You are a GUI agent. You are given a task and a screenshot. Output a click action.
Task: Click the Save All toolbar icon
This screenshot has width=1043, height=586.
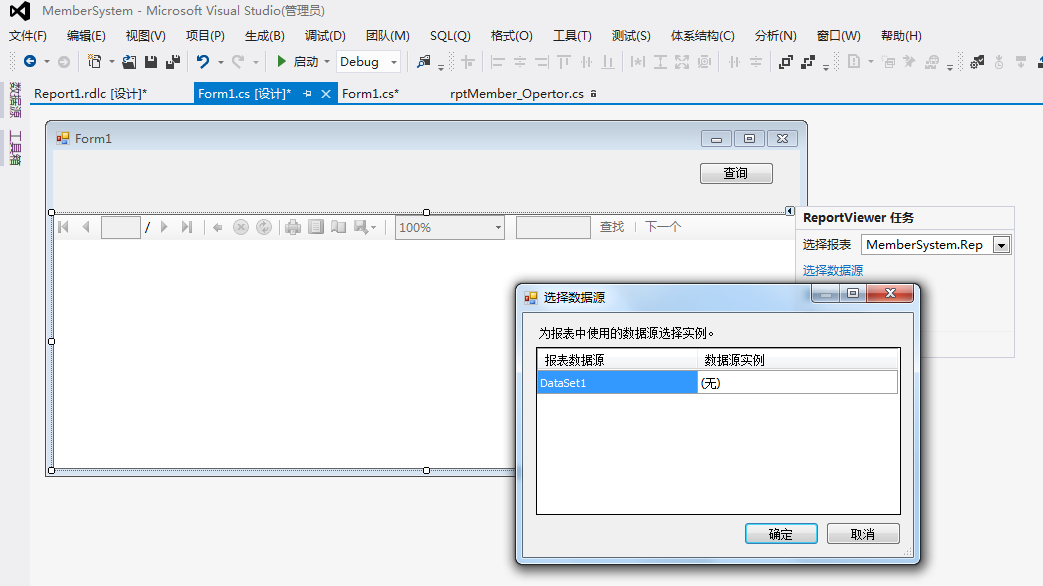173,62
